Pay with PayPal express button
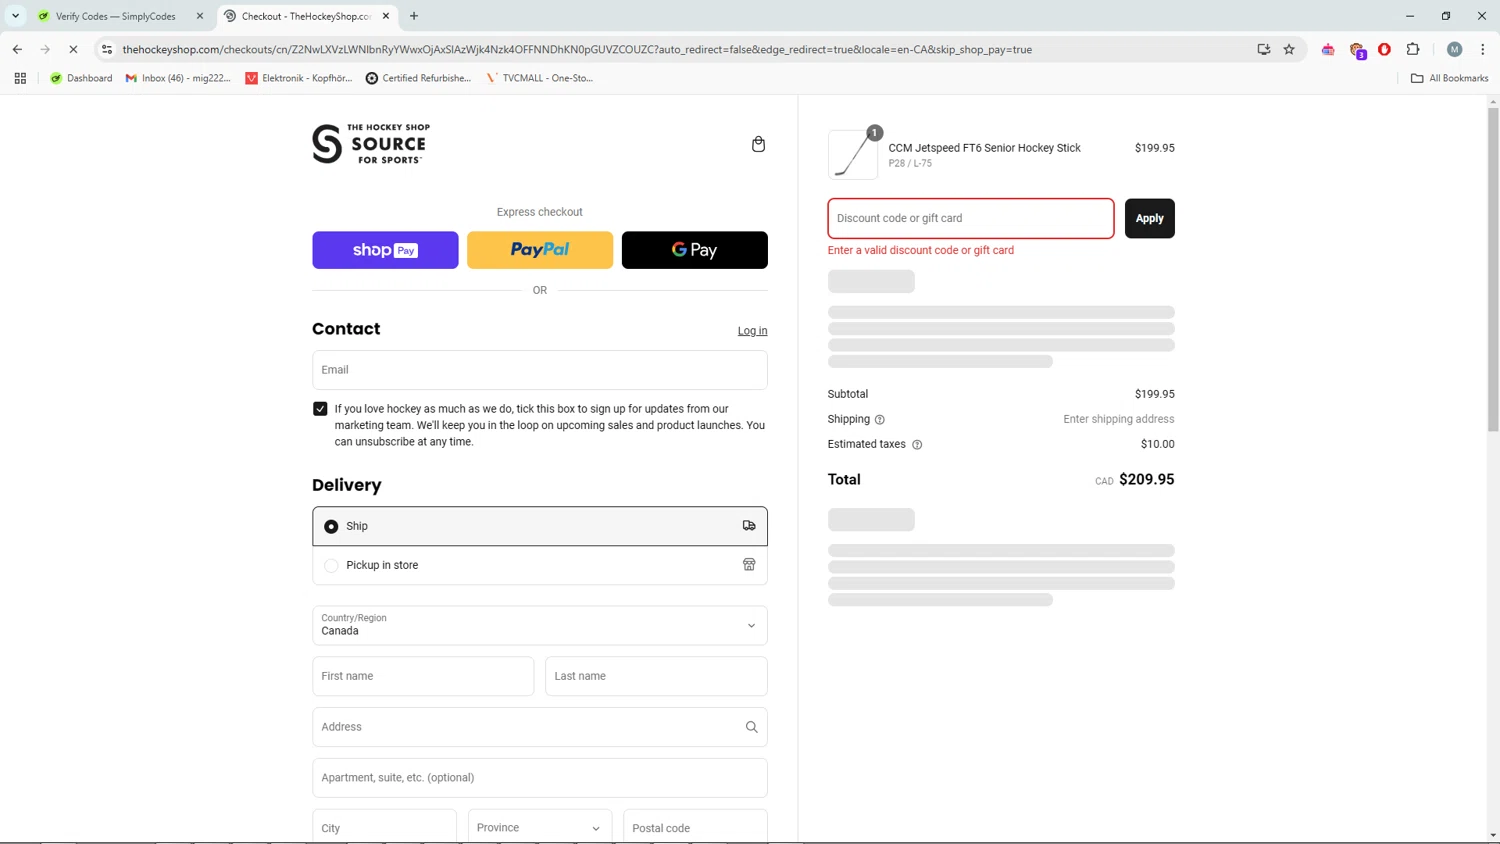Screen dimensions: 1500x844 (x=540, y=250)
